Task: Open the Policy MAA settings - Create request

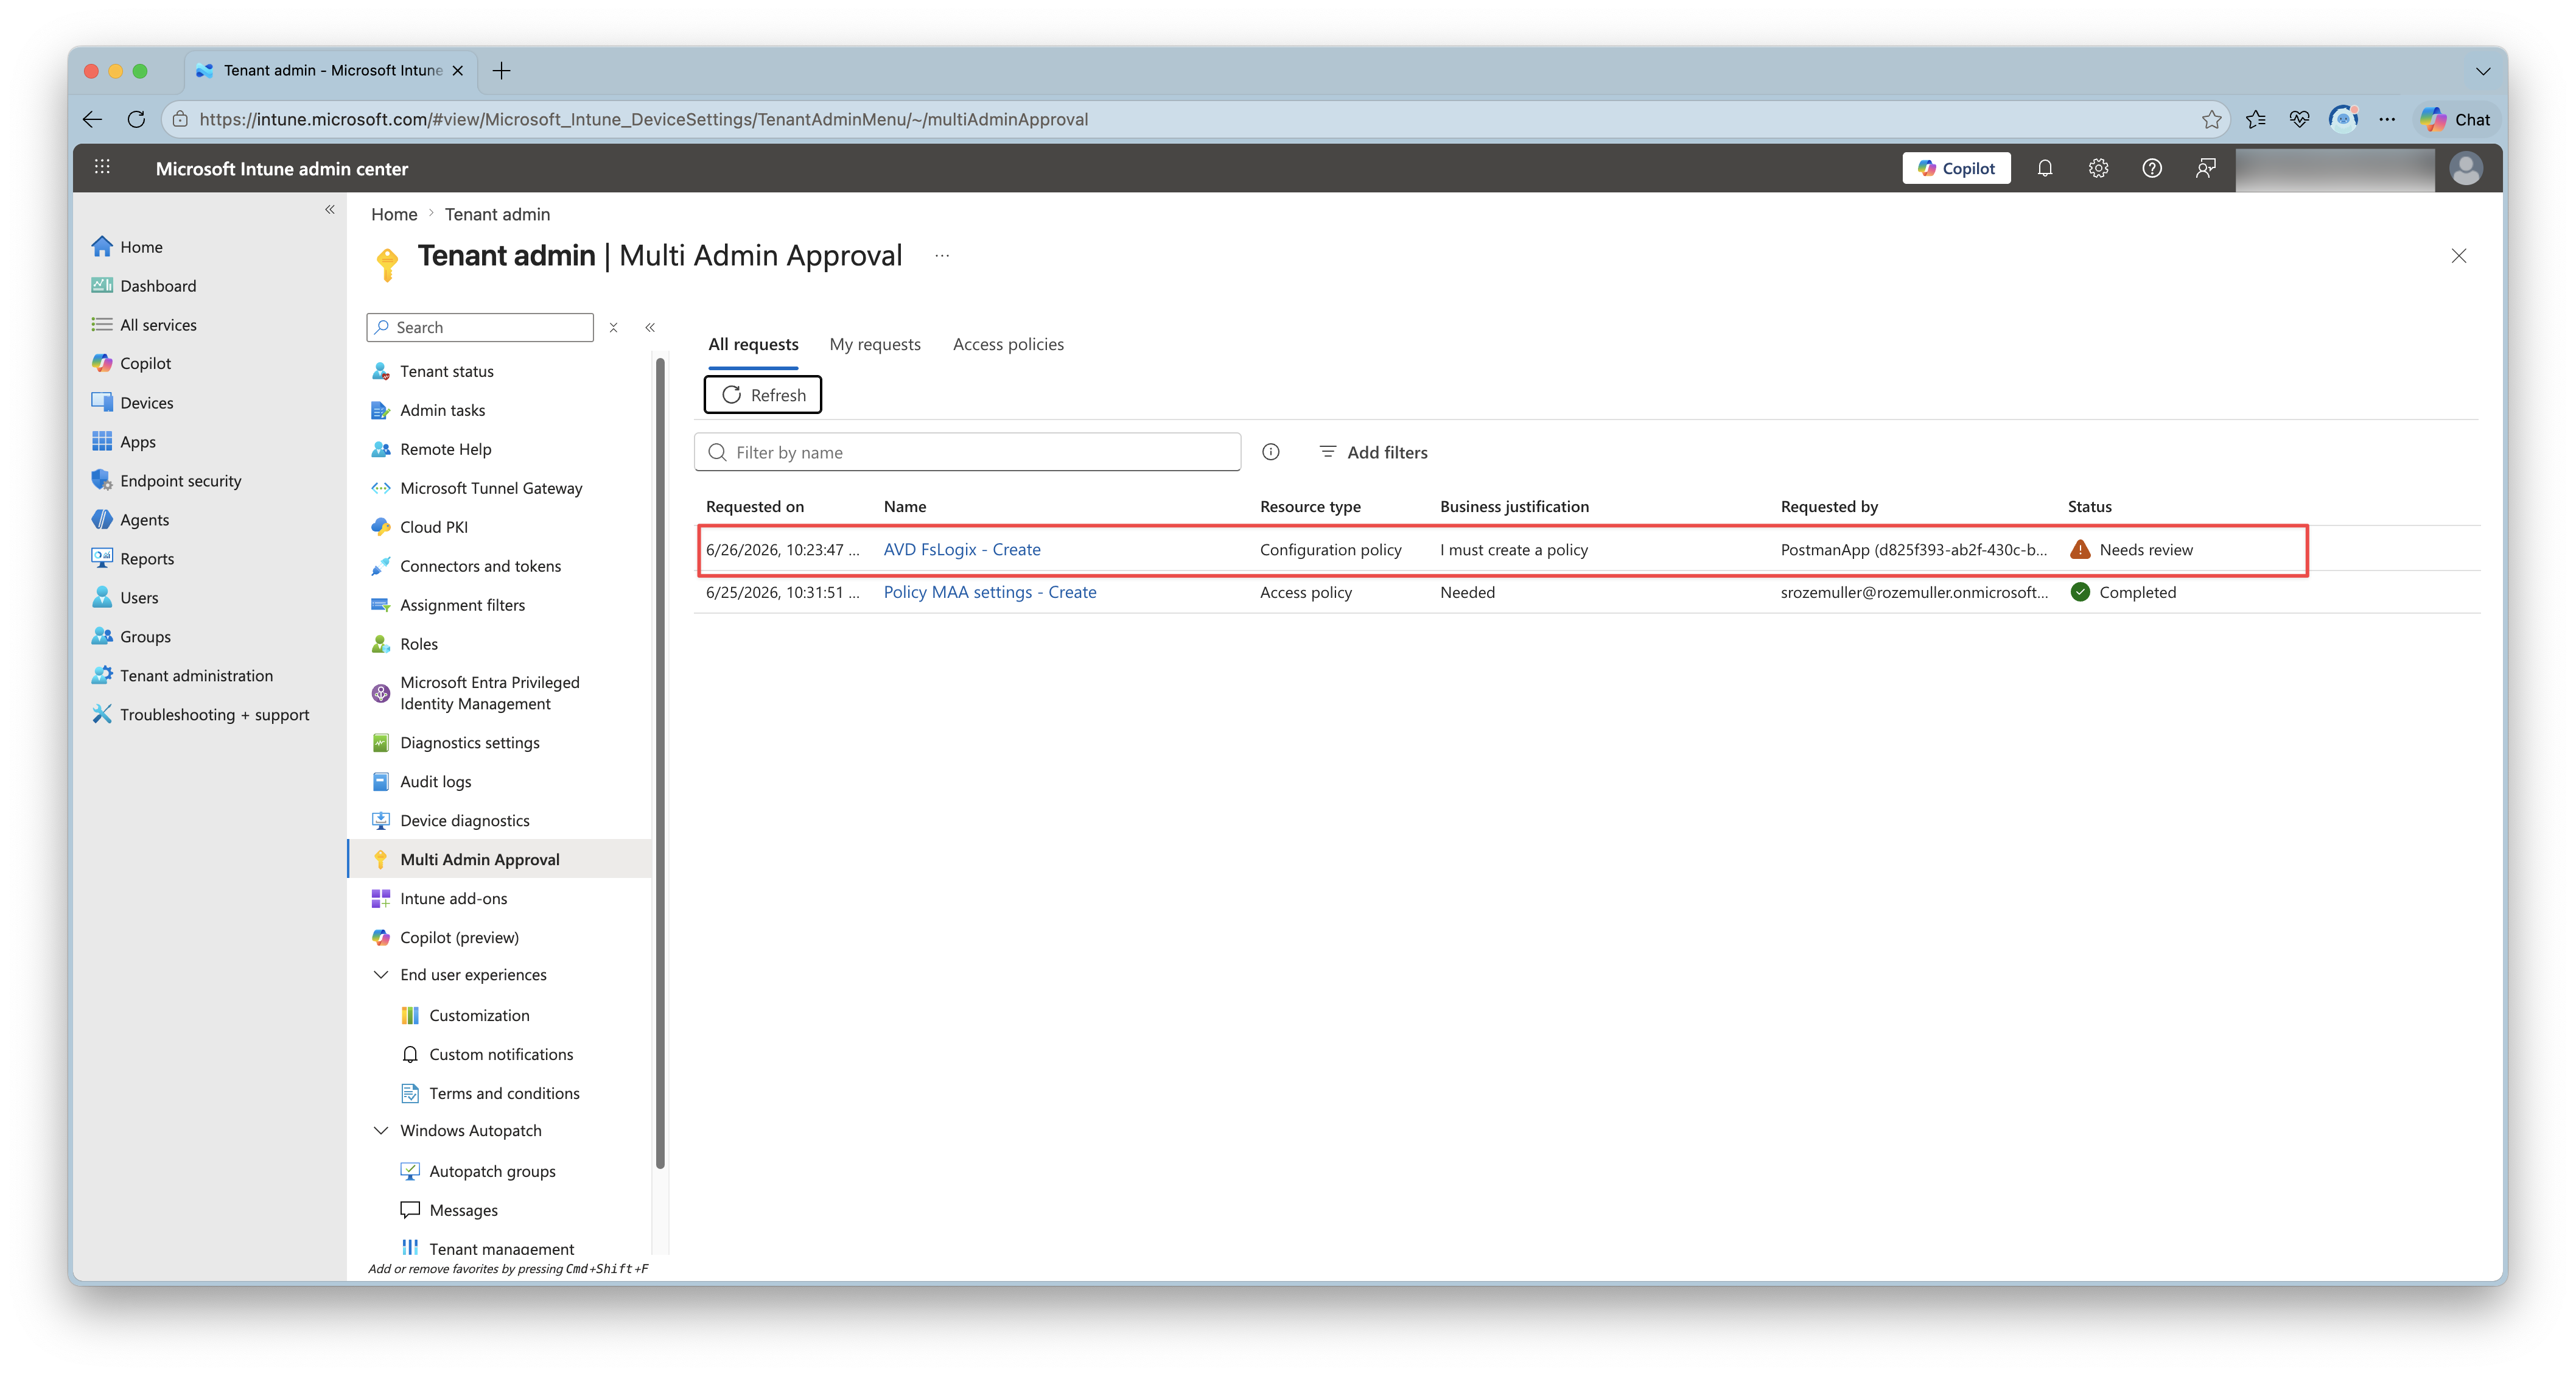Action: coord(990,592)
